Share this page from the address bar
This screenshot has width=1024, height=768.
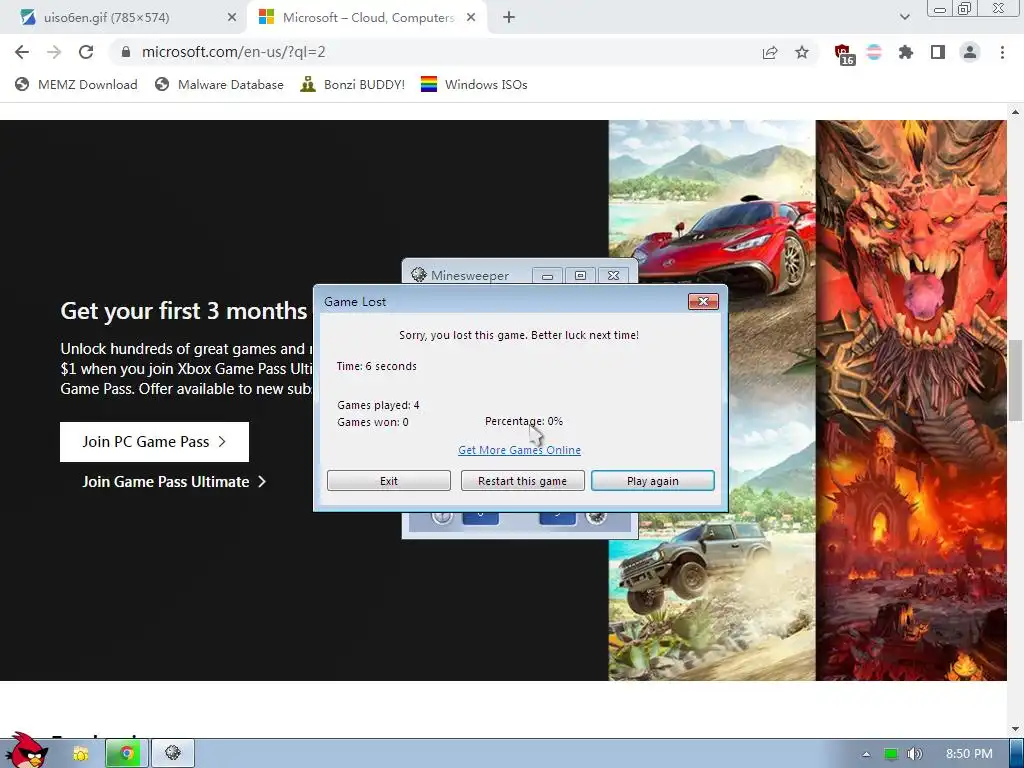tap(770, 53)
